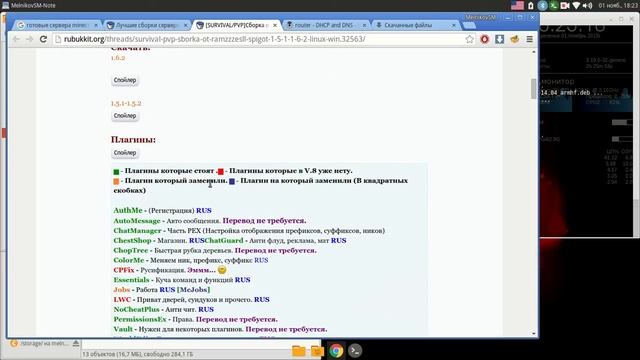Viewport: 640px width, 360px height.
Task: Open the Wi-Fi network tray icon
Action: click(x=576, y=5)
